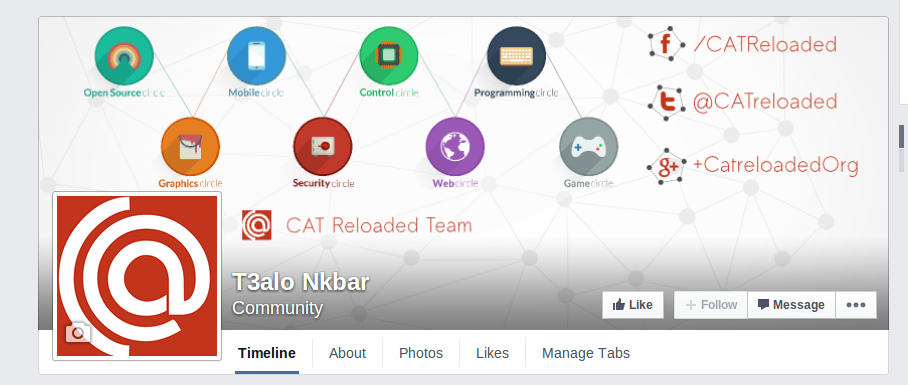
Task: Click the +CatreloadedOrg text
Action: tap(775, 166)
